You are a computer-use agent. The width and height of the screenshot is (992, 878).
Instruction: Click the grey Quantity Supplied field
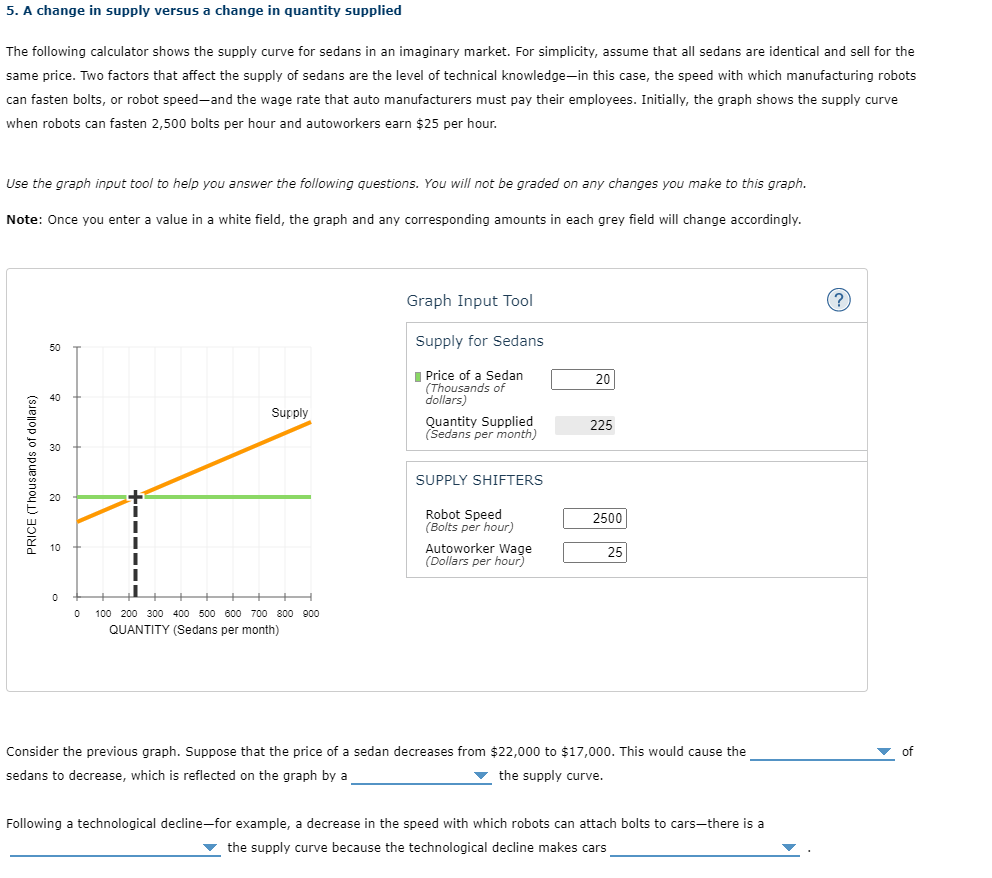(x=585, y=424)
